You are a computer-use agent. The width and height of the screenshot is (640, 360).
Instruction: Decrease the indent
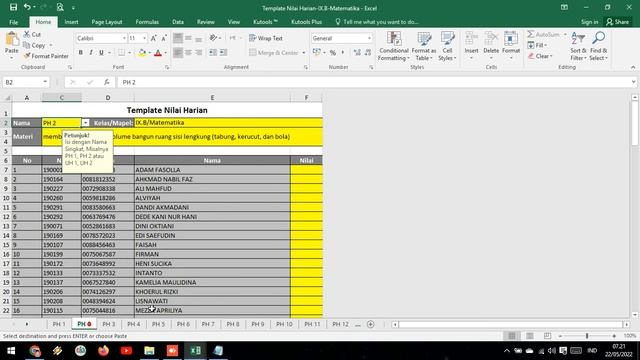tap(213, 53)
